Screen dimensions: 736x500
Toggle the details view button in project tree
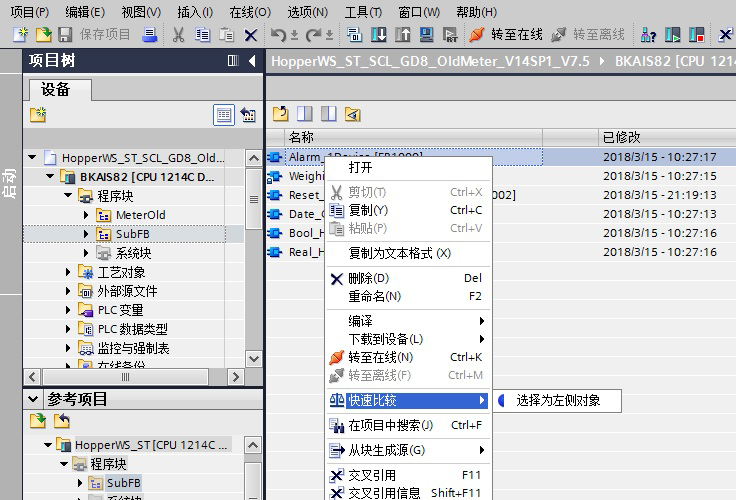[x=224, y=115]
